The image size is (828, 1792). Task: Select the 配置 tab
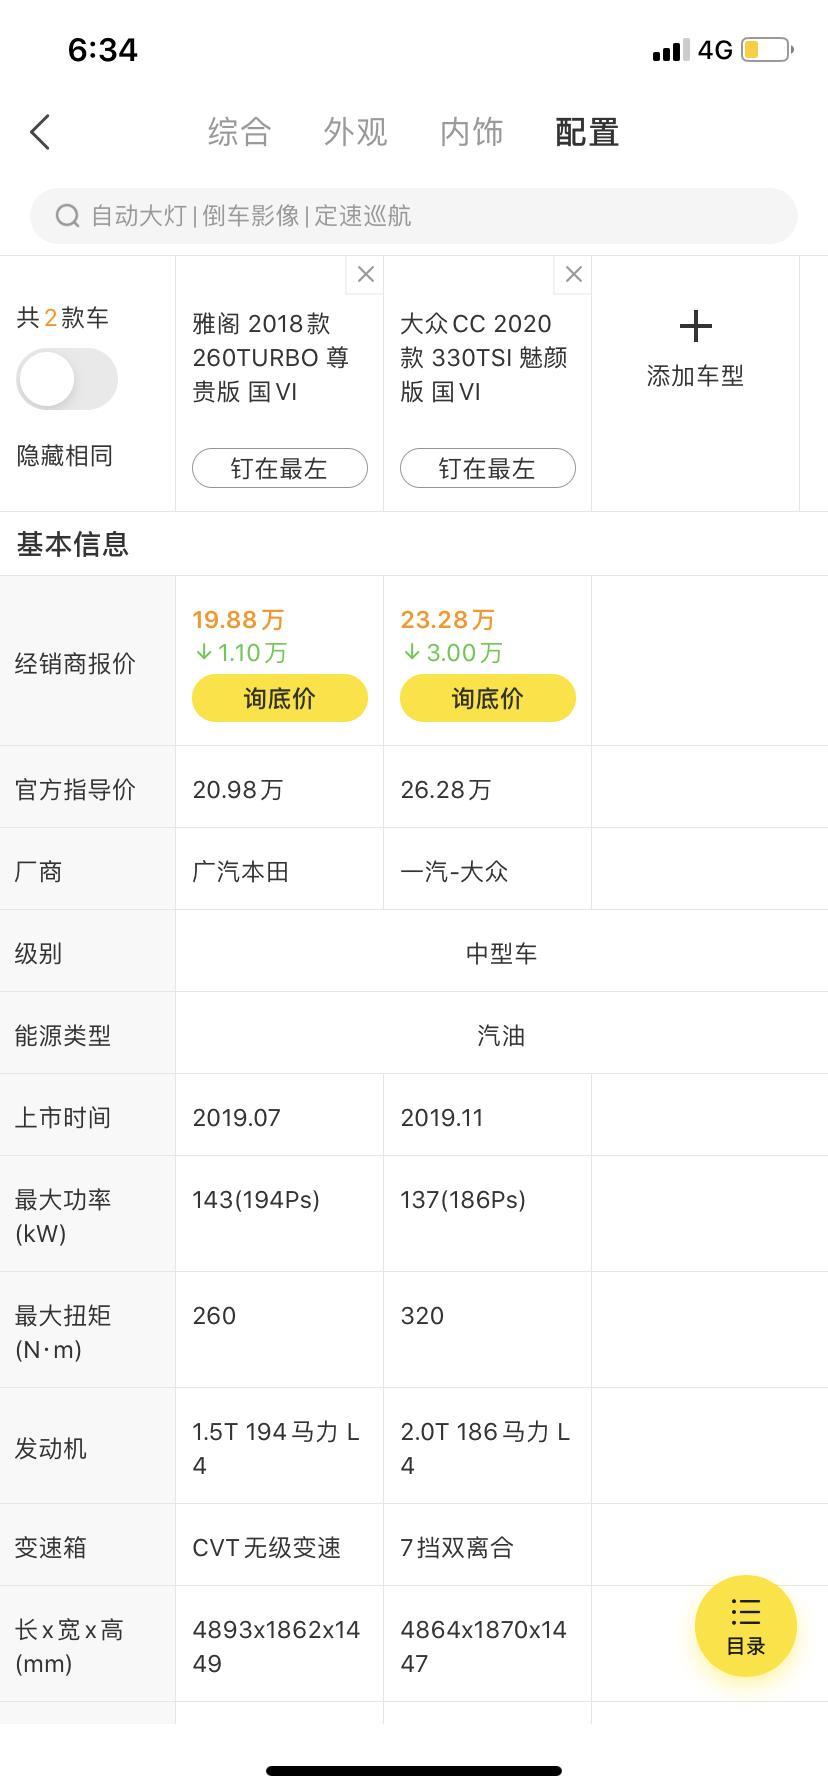[587, 132]
